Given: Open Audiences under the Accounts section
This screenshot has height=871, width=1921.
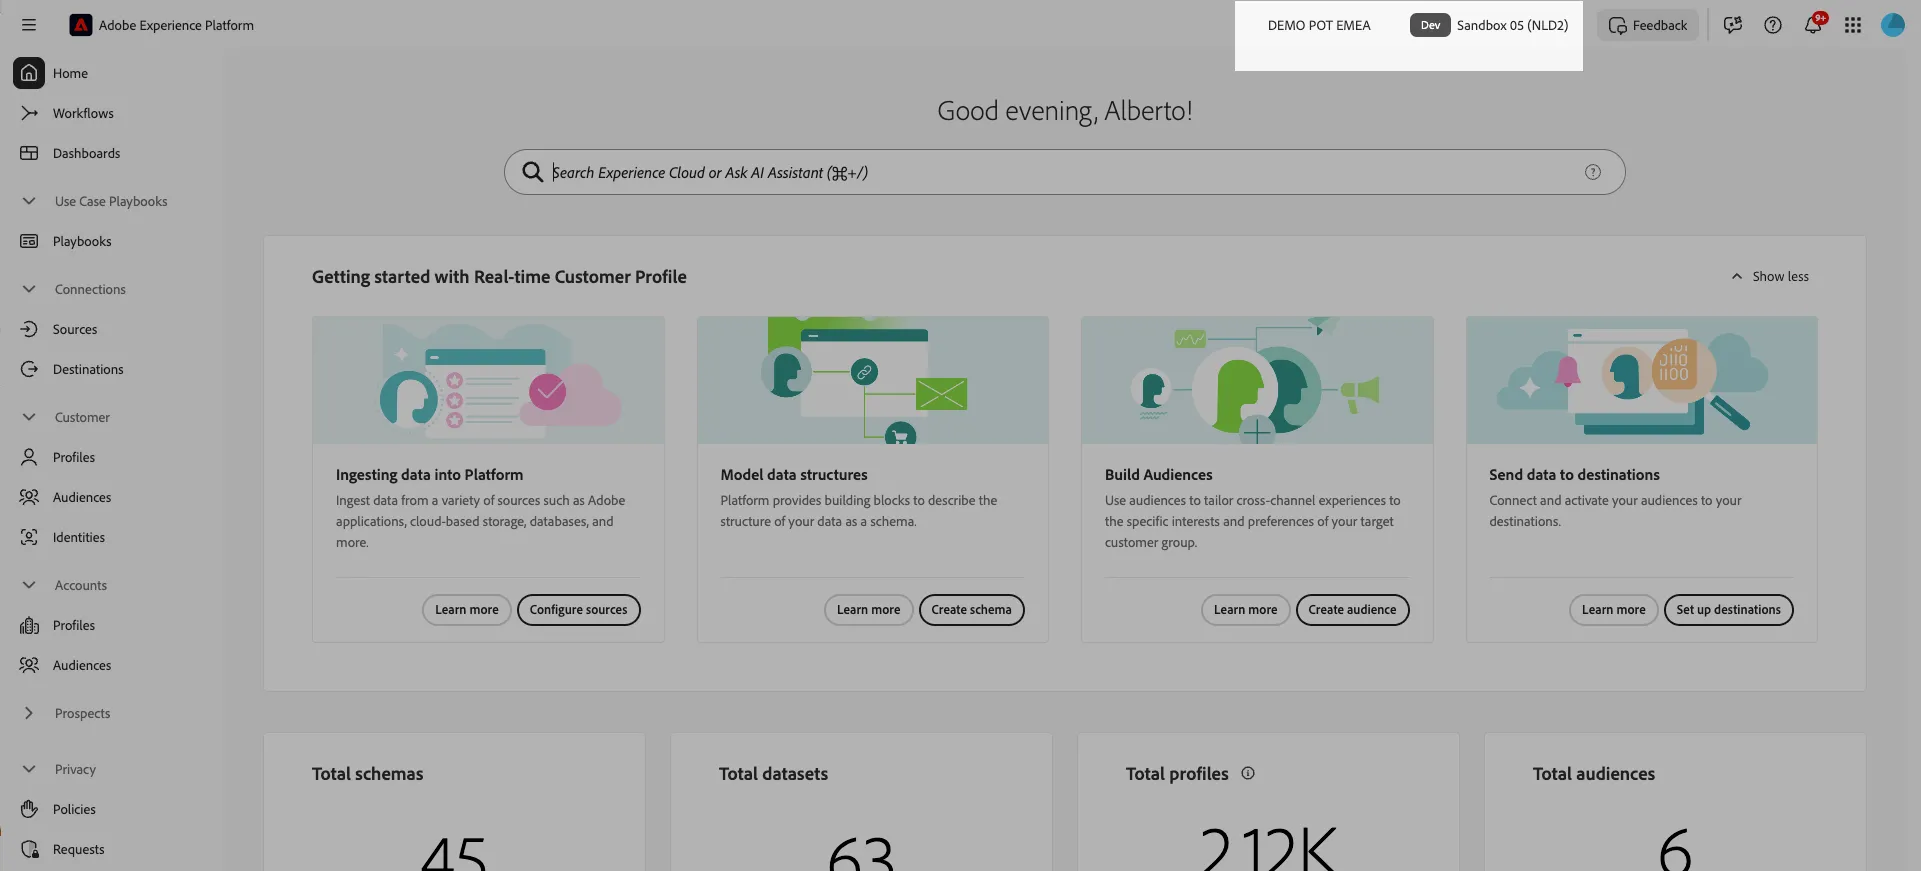Looking at the screenshot, I should click(x=82, y=665).
